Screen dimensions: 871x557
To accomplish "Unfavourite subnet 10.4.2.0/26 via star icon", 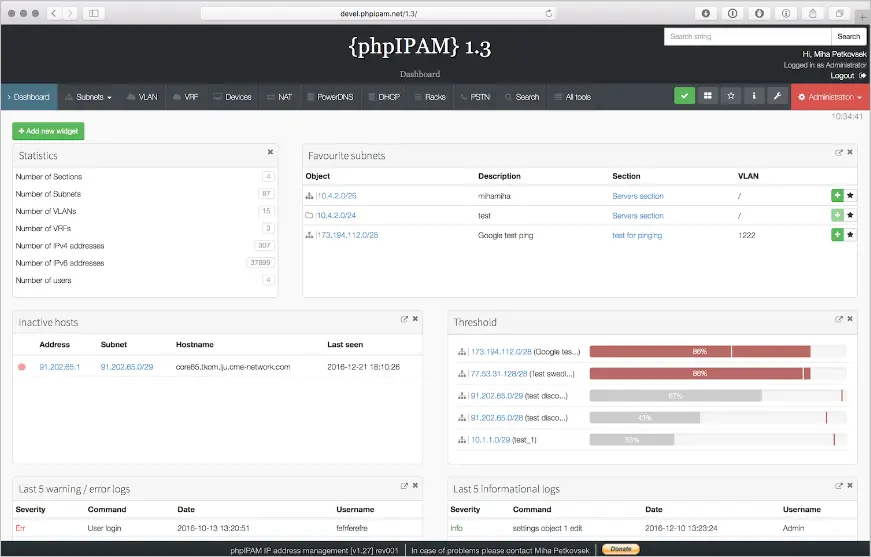I will tap(850, 195).
